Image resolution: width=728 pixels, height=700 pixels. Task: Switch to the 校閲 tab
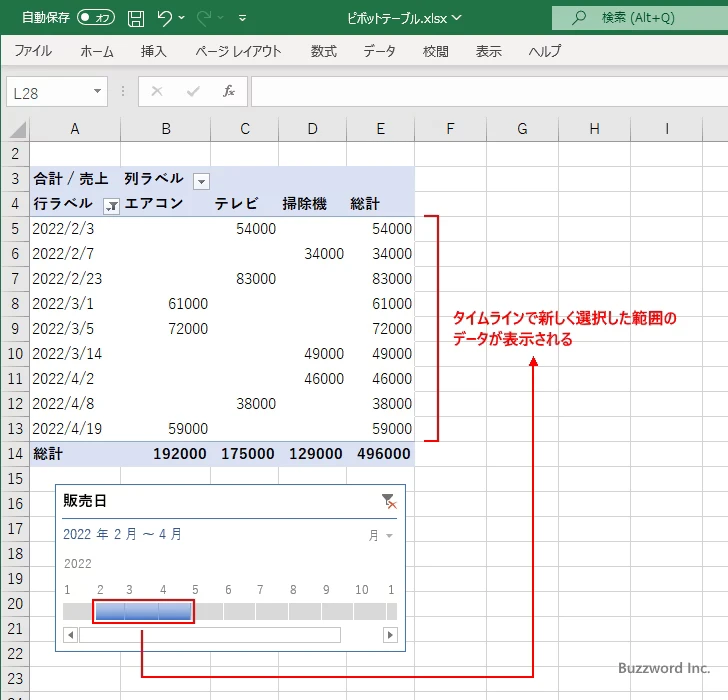click(436, 51)
